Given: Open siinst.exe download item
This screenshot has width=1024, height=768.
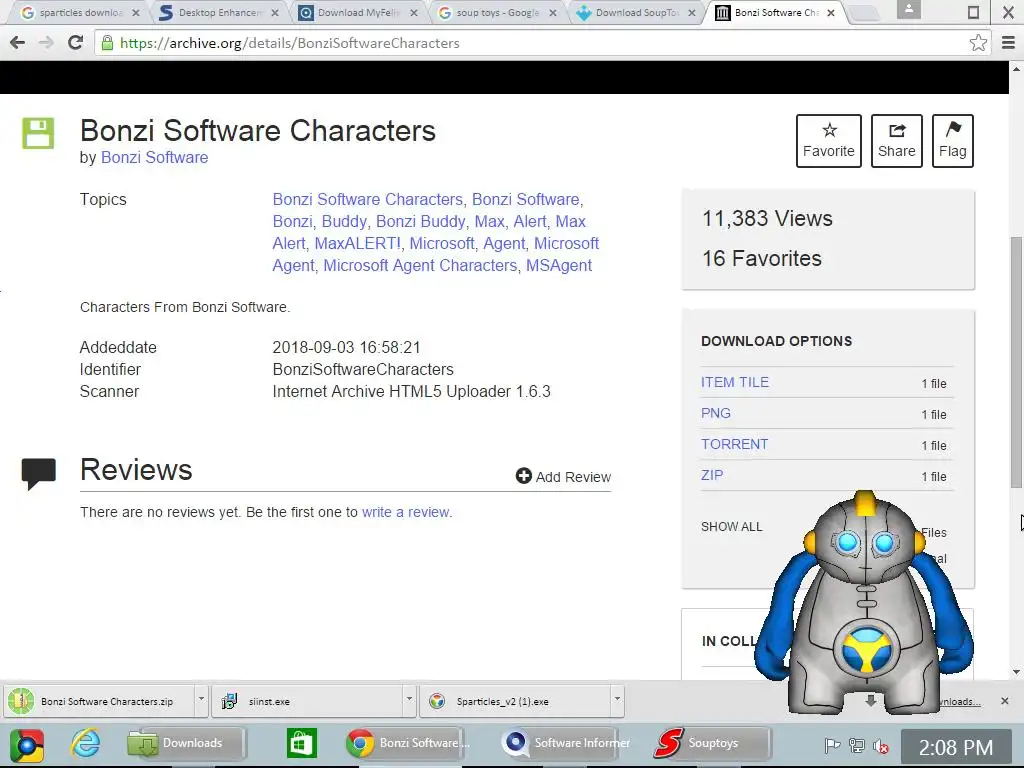Looking at the screenshot, I should 308,701.
